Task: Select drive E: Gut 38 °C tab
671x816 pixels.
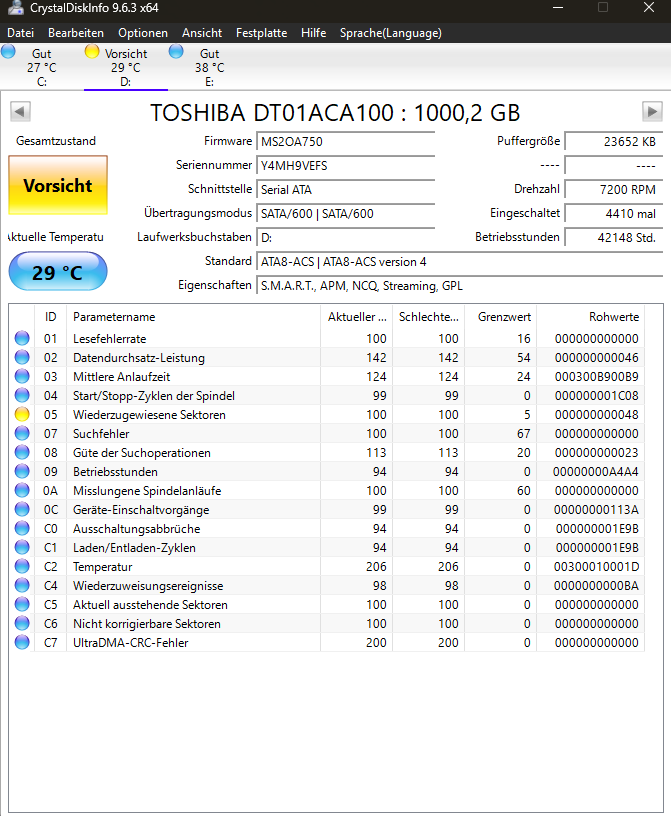Action: (x=209, y=67)
